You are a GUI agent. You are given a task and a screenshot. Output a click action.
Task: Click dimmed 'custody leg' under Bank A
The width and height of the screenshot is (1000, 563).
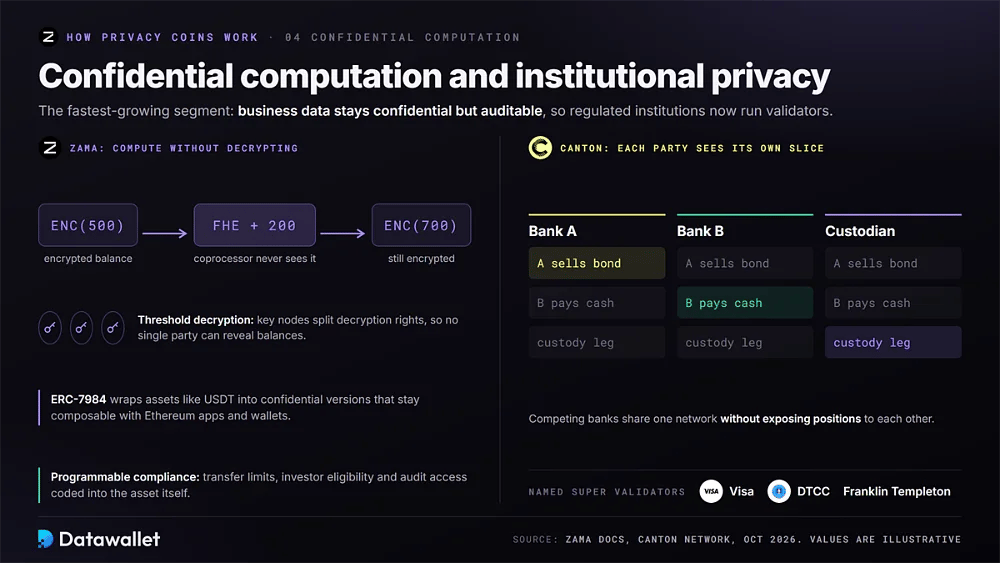(597, 342)
